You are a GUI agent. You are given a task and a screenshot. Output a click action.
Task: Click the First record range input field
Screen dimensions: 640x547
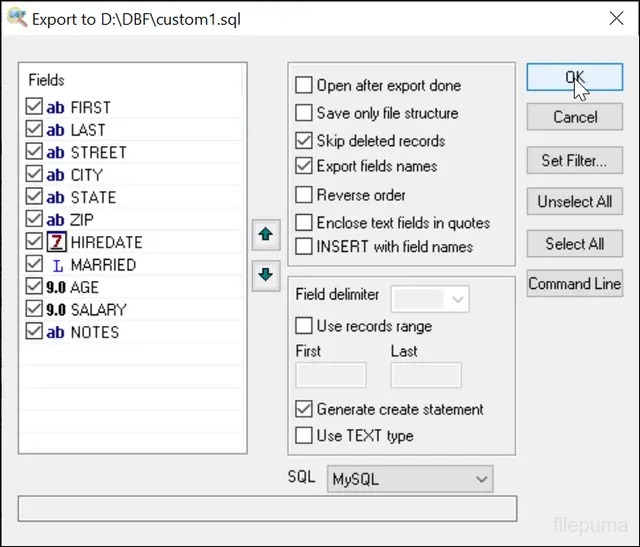[331, 375]
